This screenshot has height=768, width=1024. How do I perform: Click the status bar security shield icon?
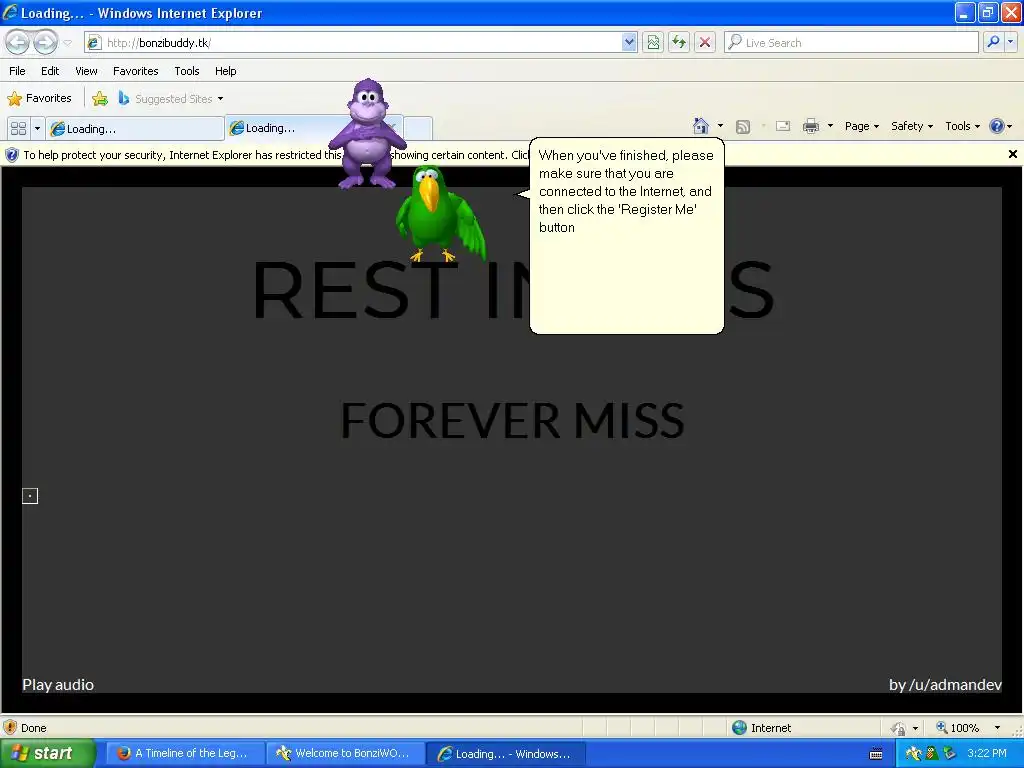click(x=10, y=727)
